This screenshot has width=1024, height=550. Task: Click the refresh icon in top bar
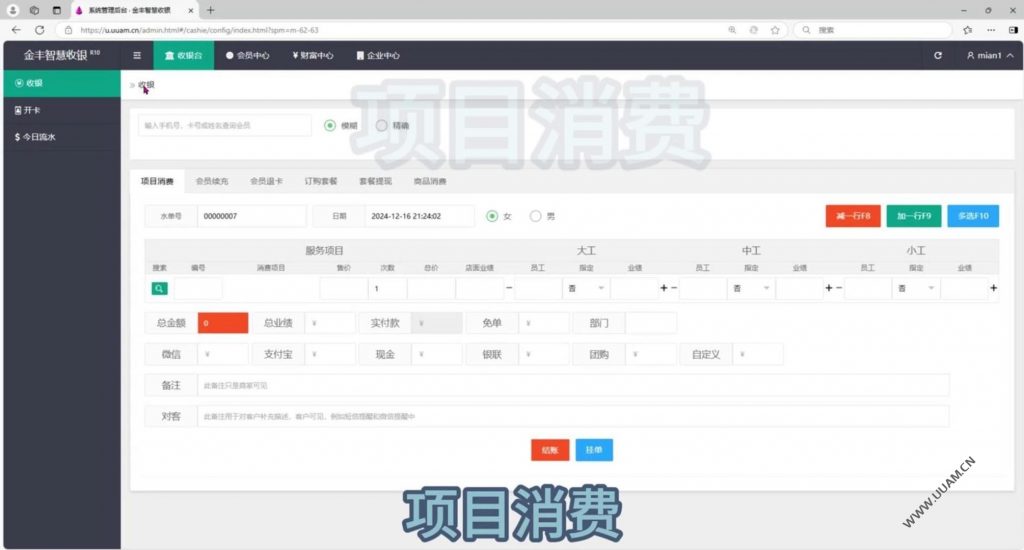coord(937,56)
